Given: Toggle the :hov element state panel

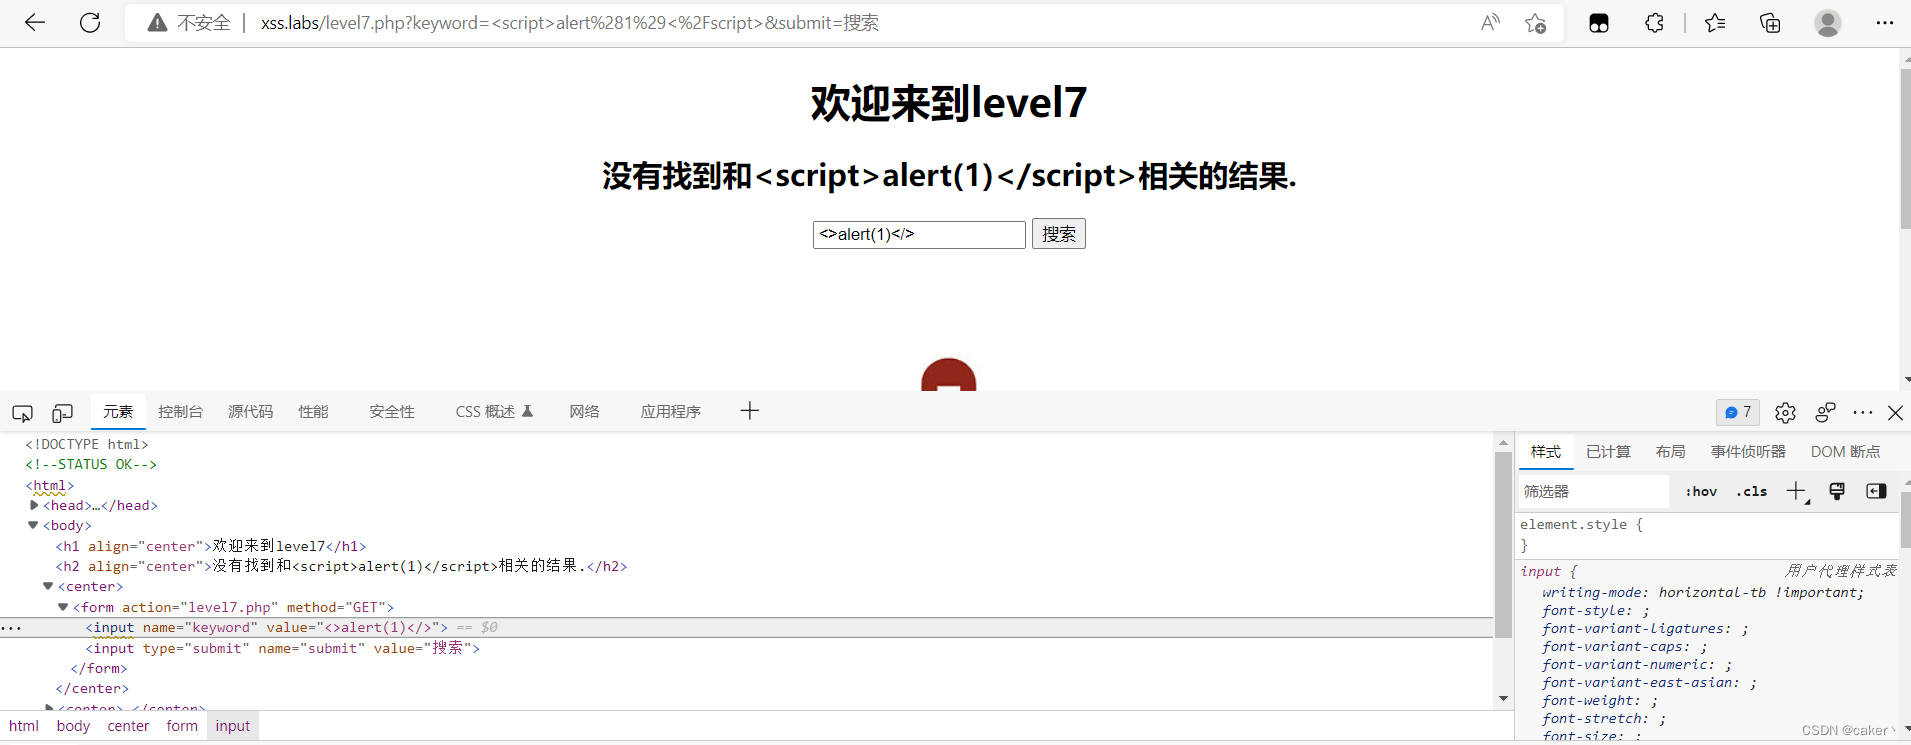Looking at the screenshot, I should 1701,491.
